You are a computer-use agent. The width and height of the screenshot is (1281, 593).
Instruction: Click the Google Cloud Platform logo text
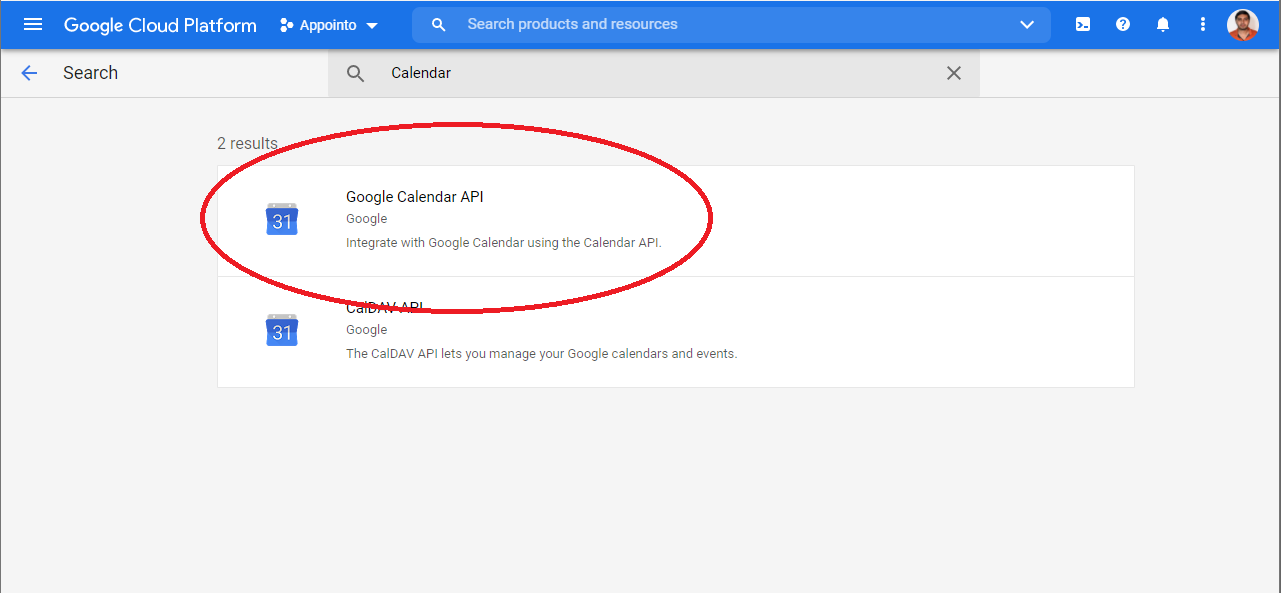(160, 25)
